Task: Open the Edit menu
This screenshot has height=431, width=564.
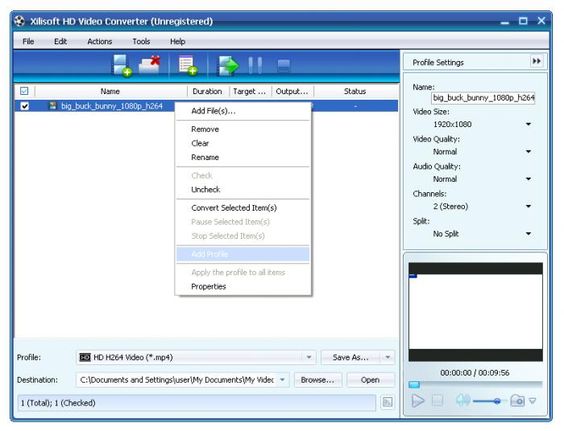Action: coord(60,41)
